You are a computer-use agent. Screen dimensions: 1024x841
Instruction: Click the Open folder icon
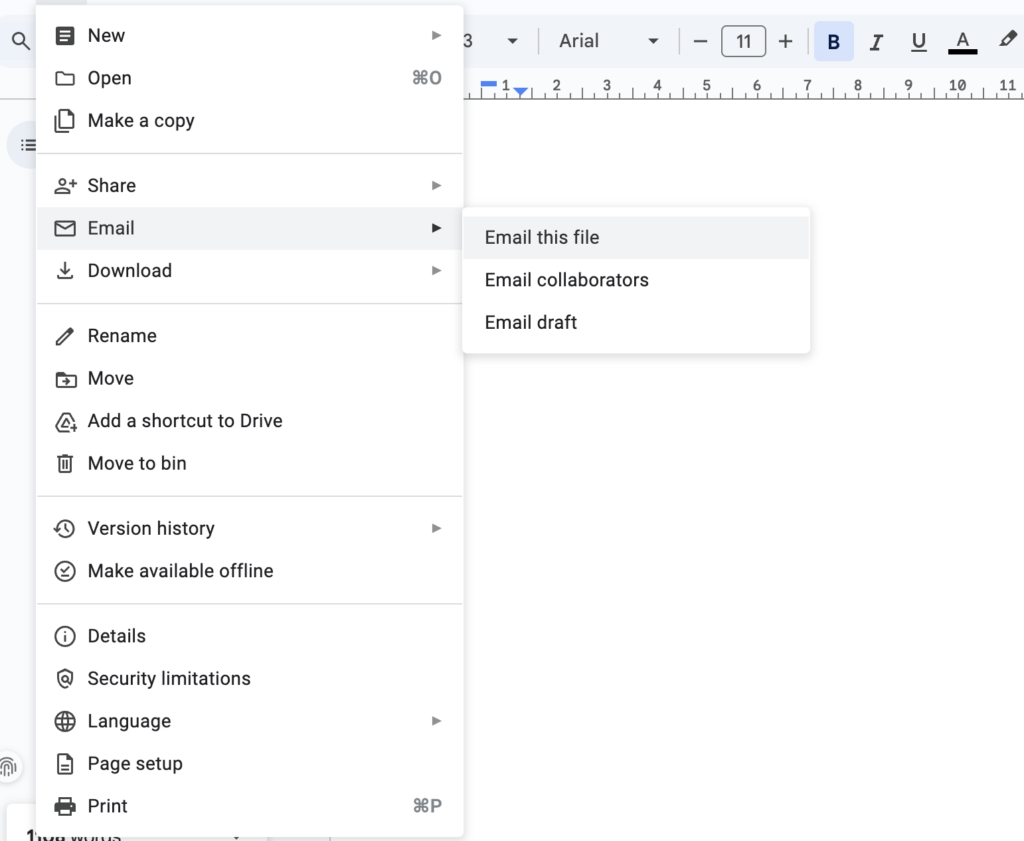point(65,78)
